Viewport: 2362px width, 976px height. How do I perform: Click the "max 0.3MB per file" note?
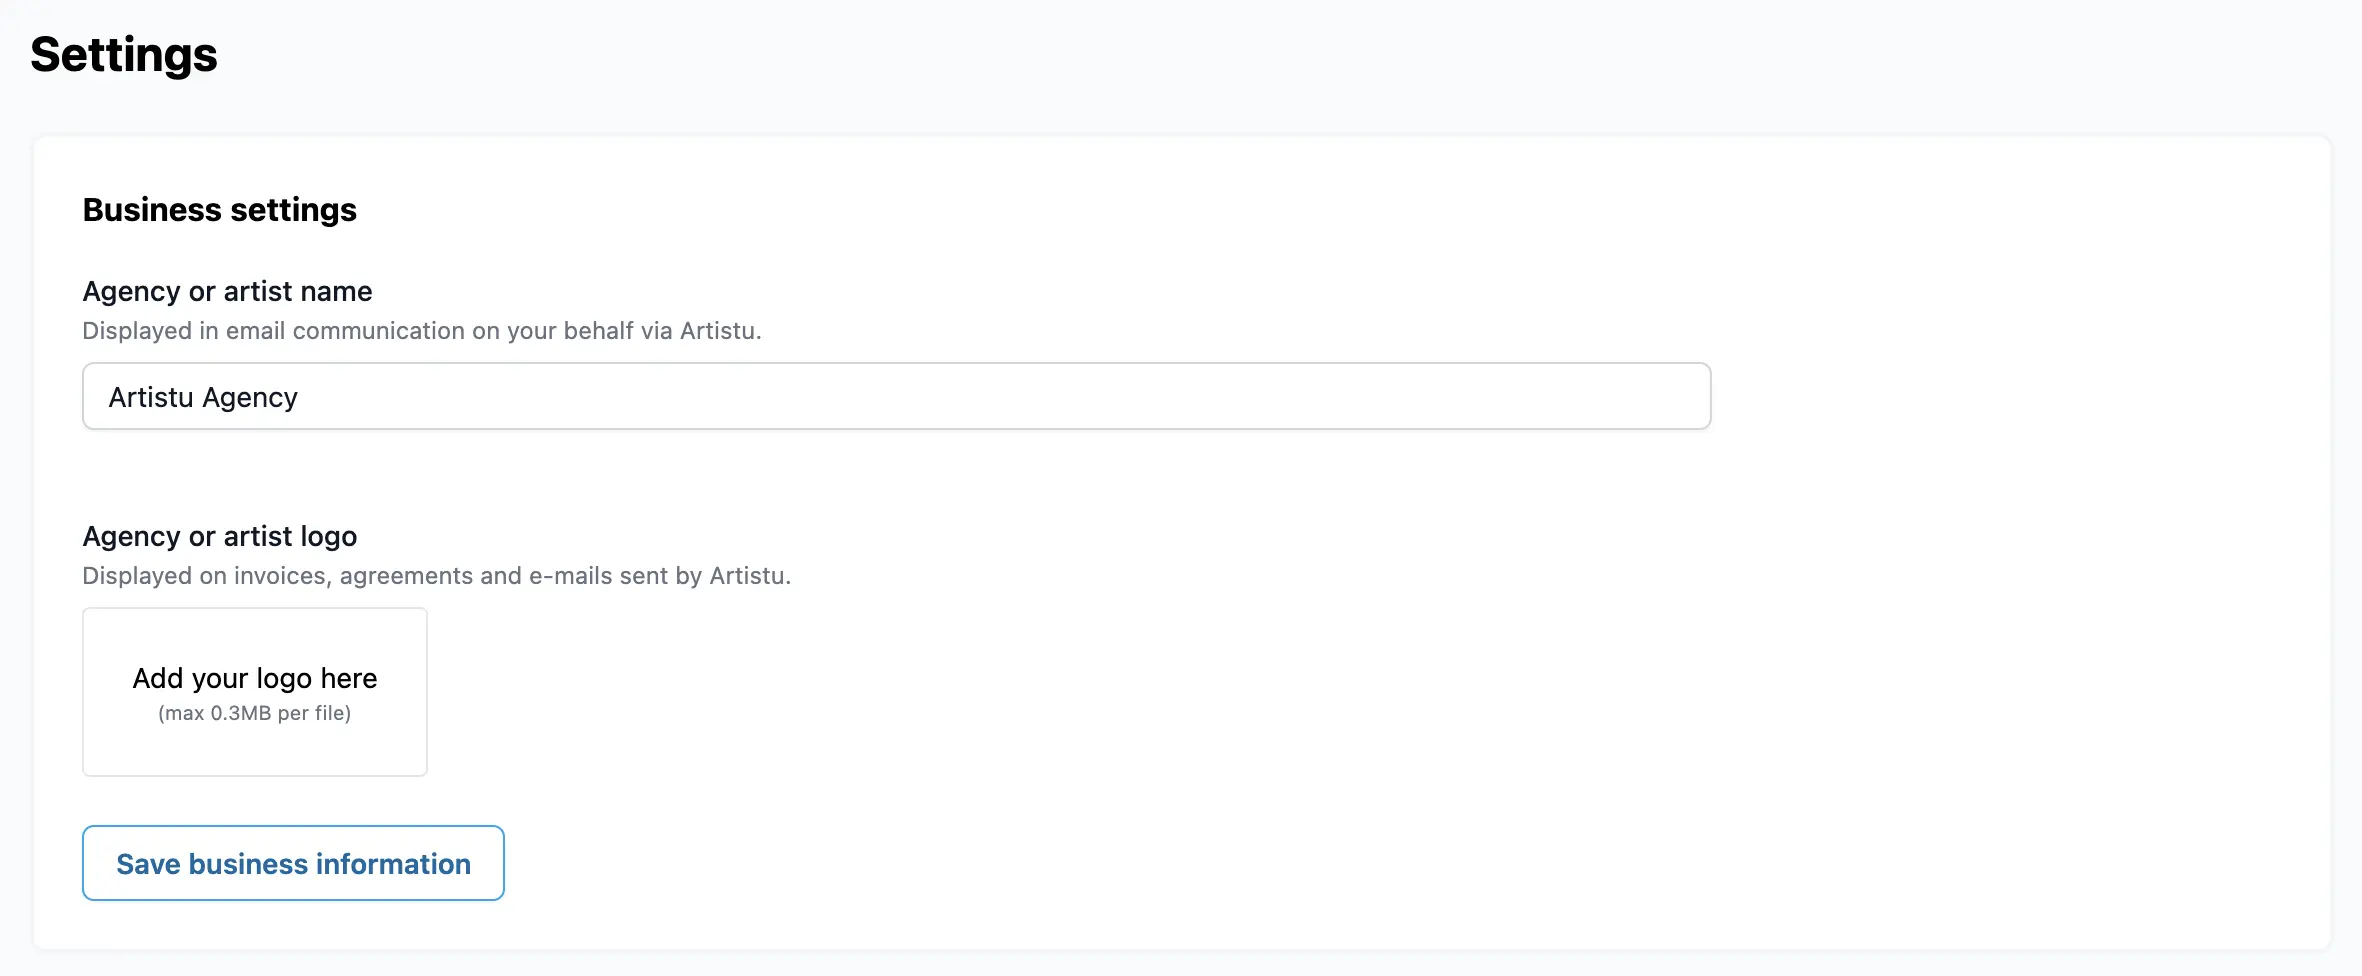[x=255, y=713]
